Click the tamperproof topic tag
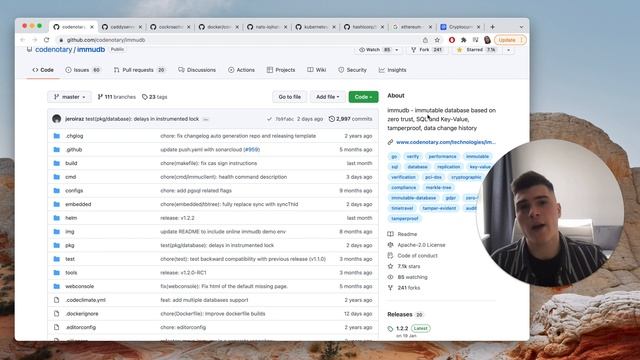Image resolution: width=640 pixels, height=360 pixels. 404,218
